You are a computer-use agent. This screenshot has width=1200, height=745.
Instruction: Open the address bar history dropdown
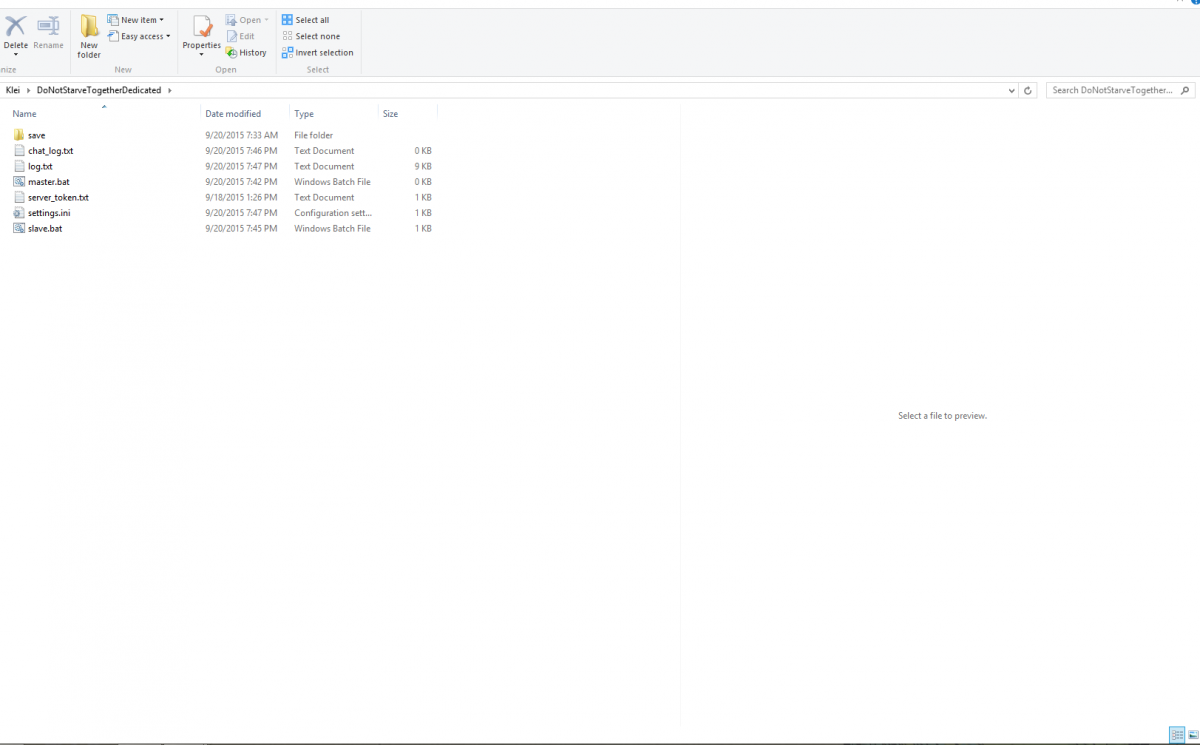pyautogui.click(x=1013, y=90)
